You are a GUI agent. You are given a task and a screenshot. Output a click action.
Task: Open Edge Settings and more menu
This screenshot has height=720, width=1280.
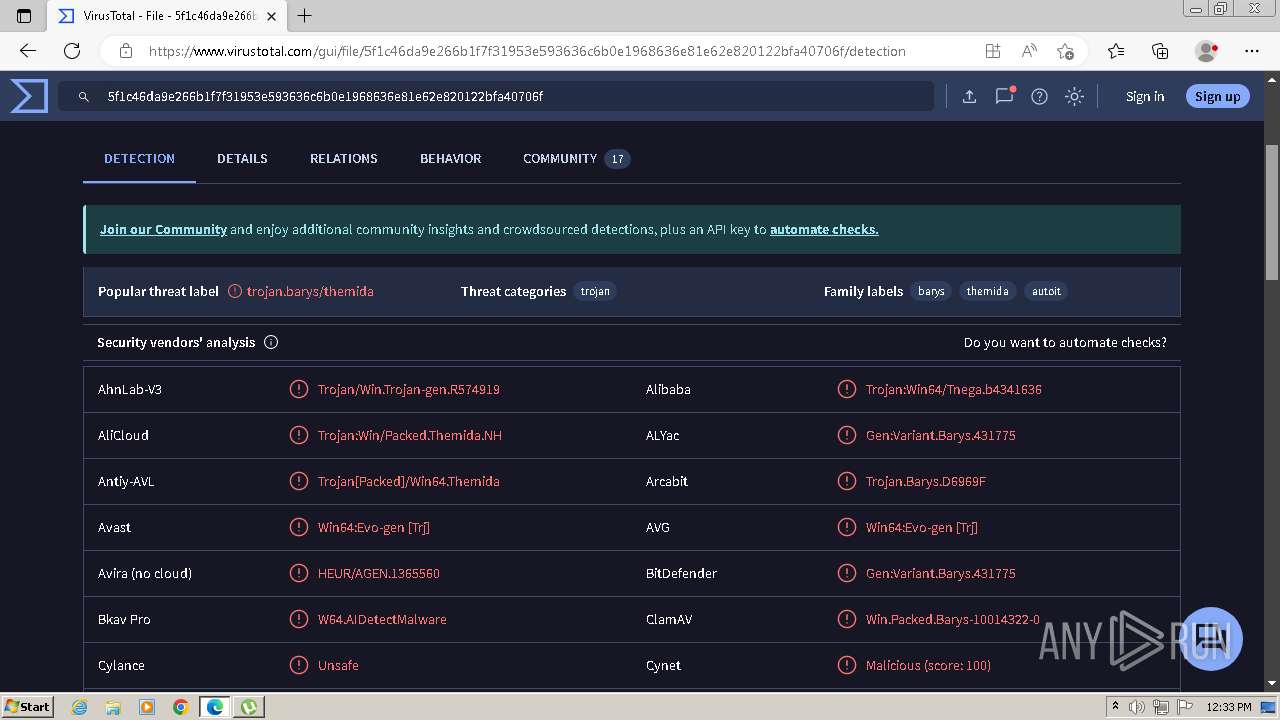coord(1252,51)
